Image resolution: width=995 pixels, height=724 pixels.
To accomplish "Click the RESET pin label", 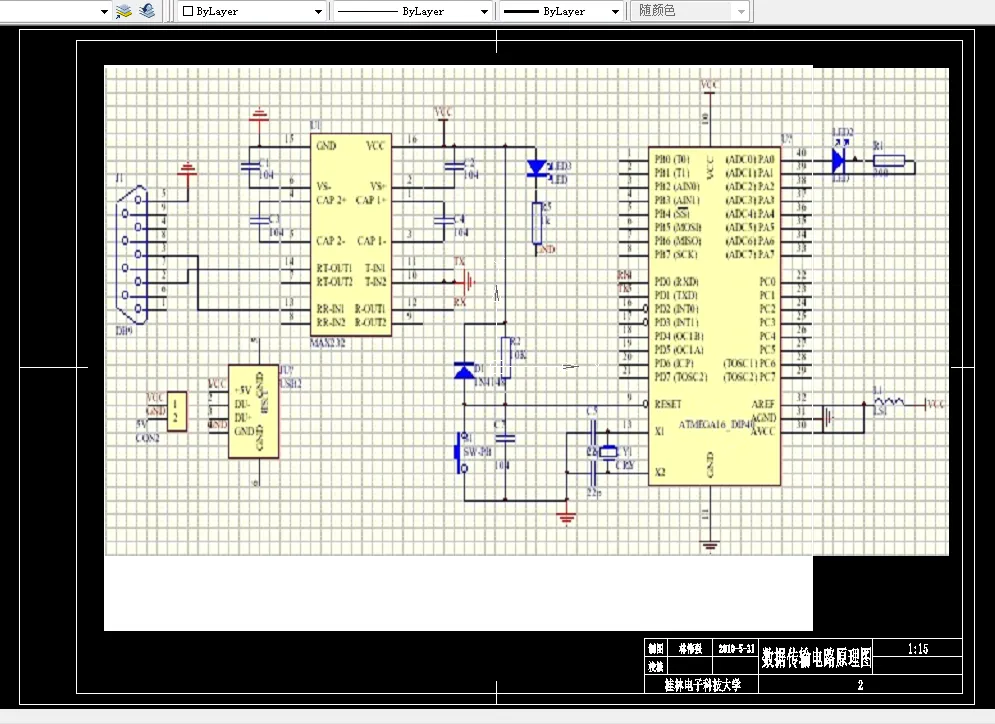I will pos(668,404).
